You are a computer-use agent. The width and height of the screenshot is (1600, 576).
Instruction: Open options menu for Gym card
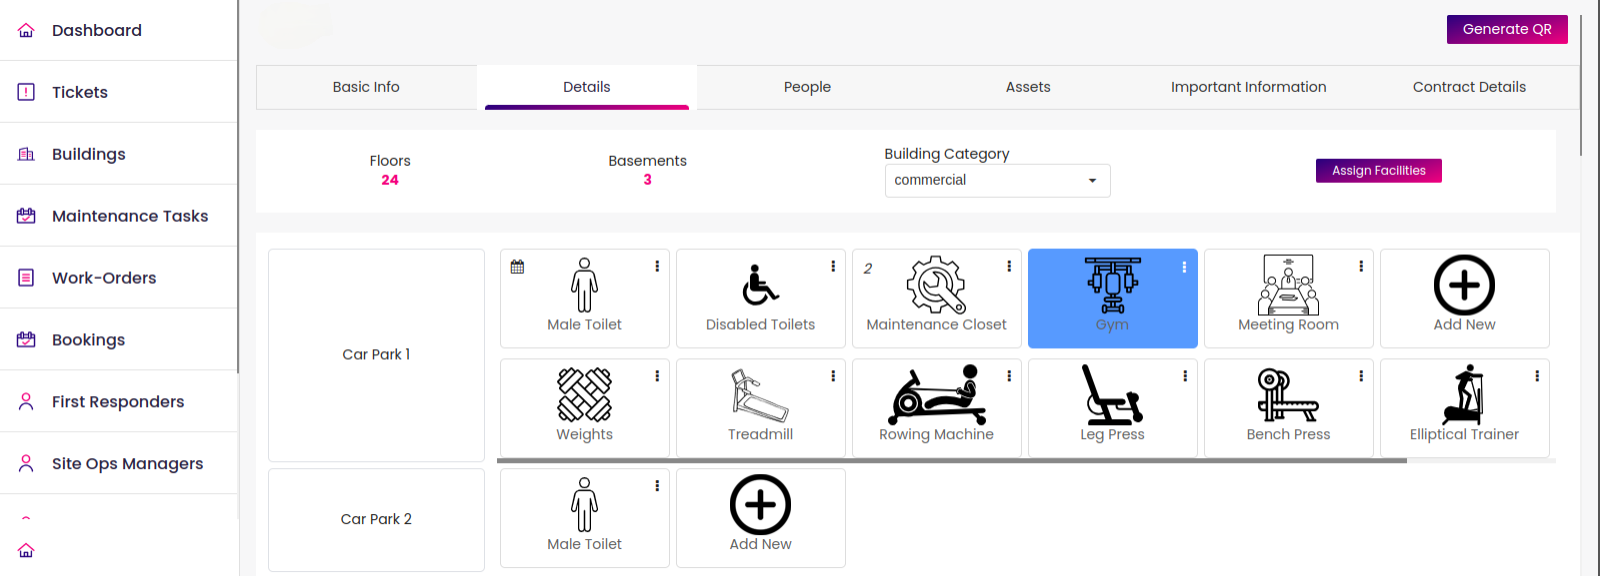tap(1184, 267)
